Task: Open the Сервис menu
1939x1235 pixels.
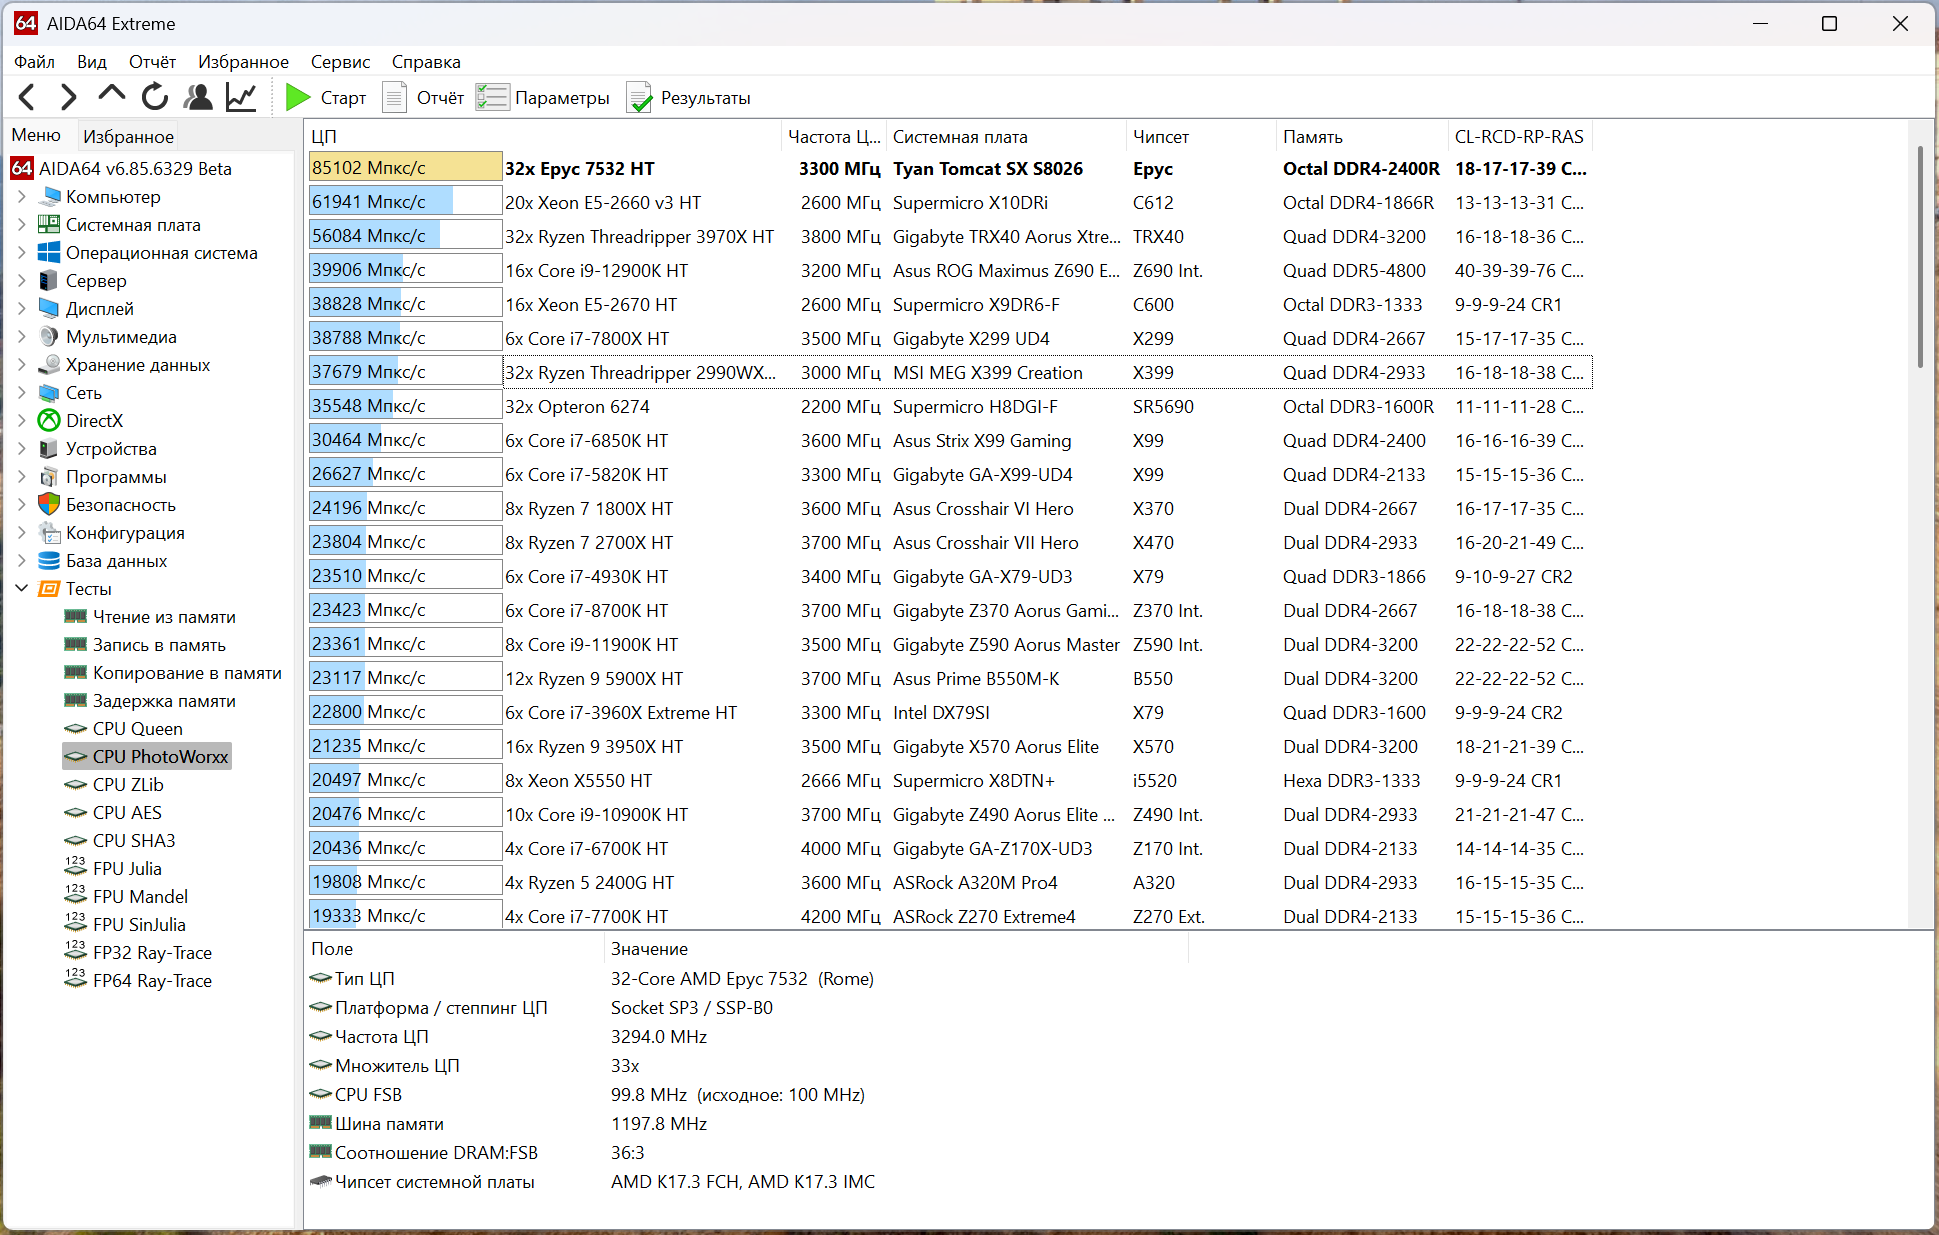Action: tap(340, 62)
